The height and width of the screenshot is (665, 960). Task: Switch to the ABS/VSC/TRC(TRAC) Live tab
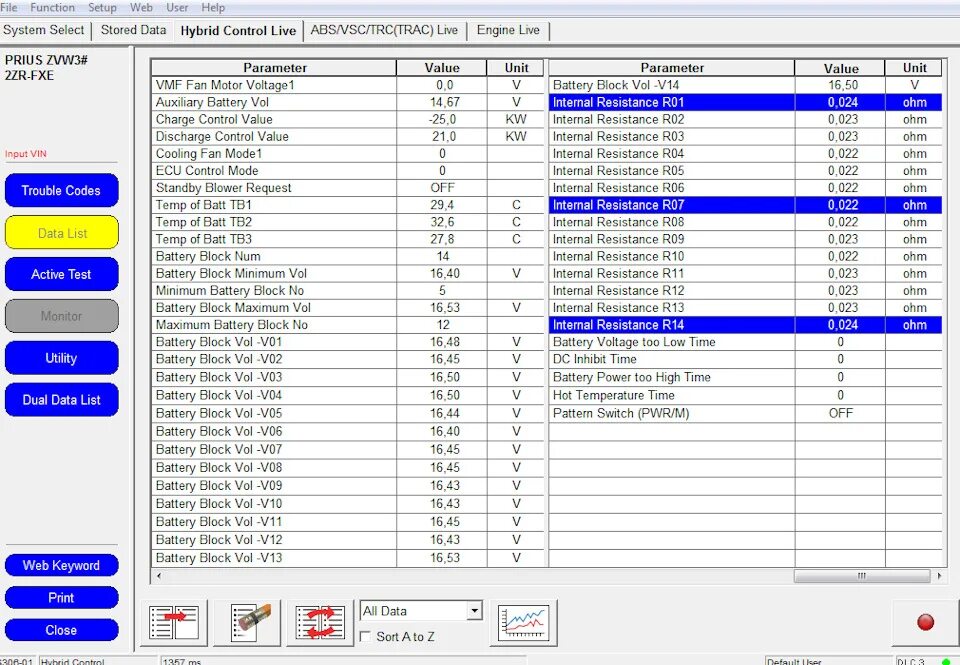tap(384, 30)
